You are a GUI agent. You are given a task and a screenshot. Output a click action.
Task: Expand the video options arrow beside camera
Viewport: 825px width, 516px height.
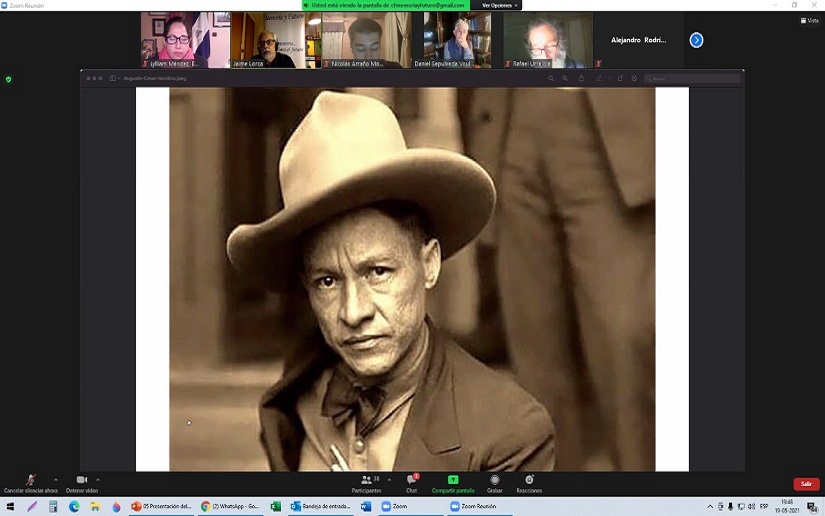click(98, 479)
